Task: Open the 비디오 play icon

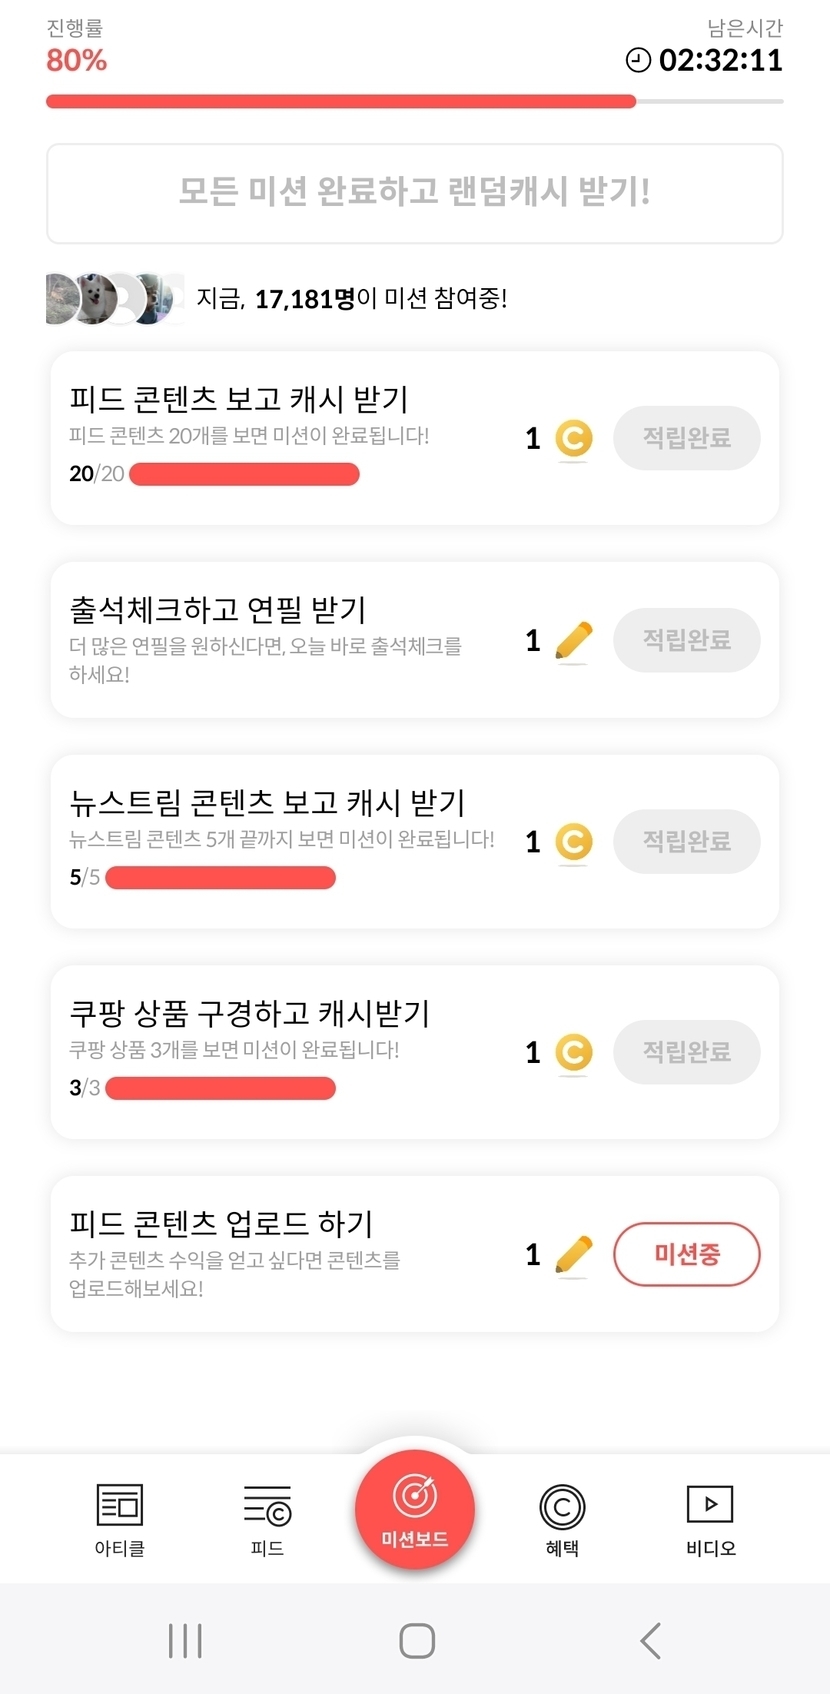Action: [710, 1504]
